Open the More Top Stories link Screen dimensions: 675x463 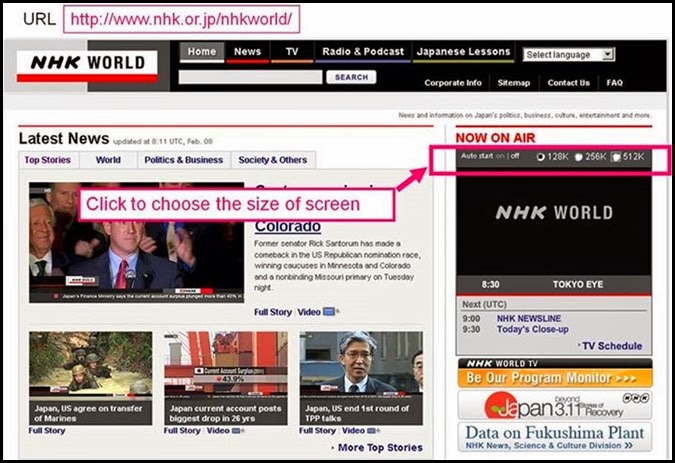coord(380,448)
